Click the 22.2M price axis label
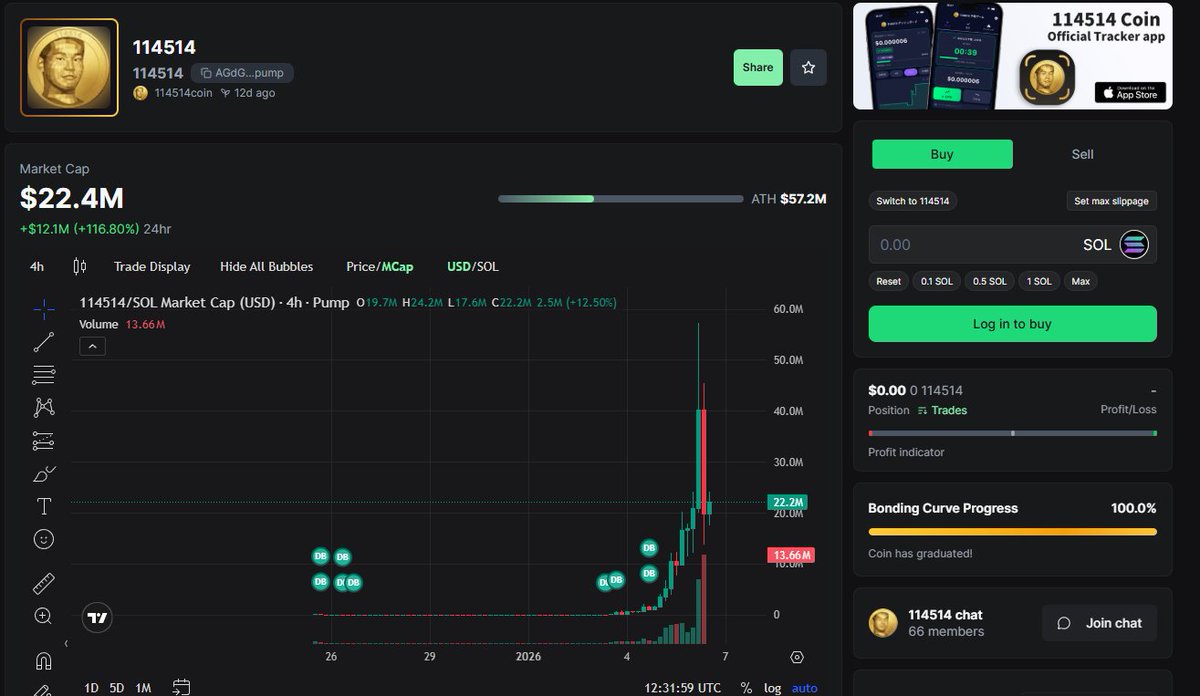 [x=788, y=502]
